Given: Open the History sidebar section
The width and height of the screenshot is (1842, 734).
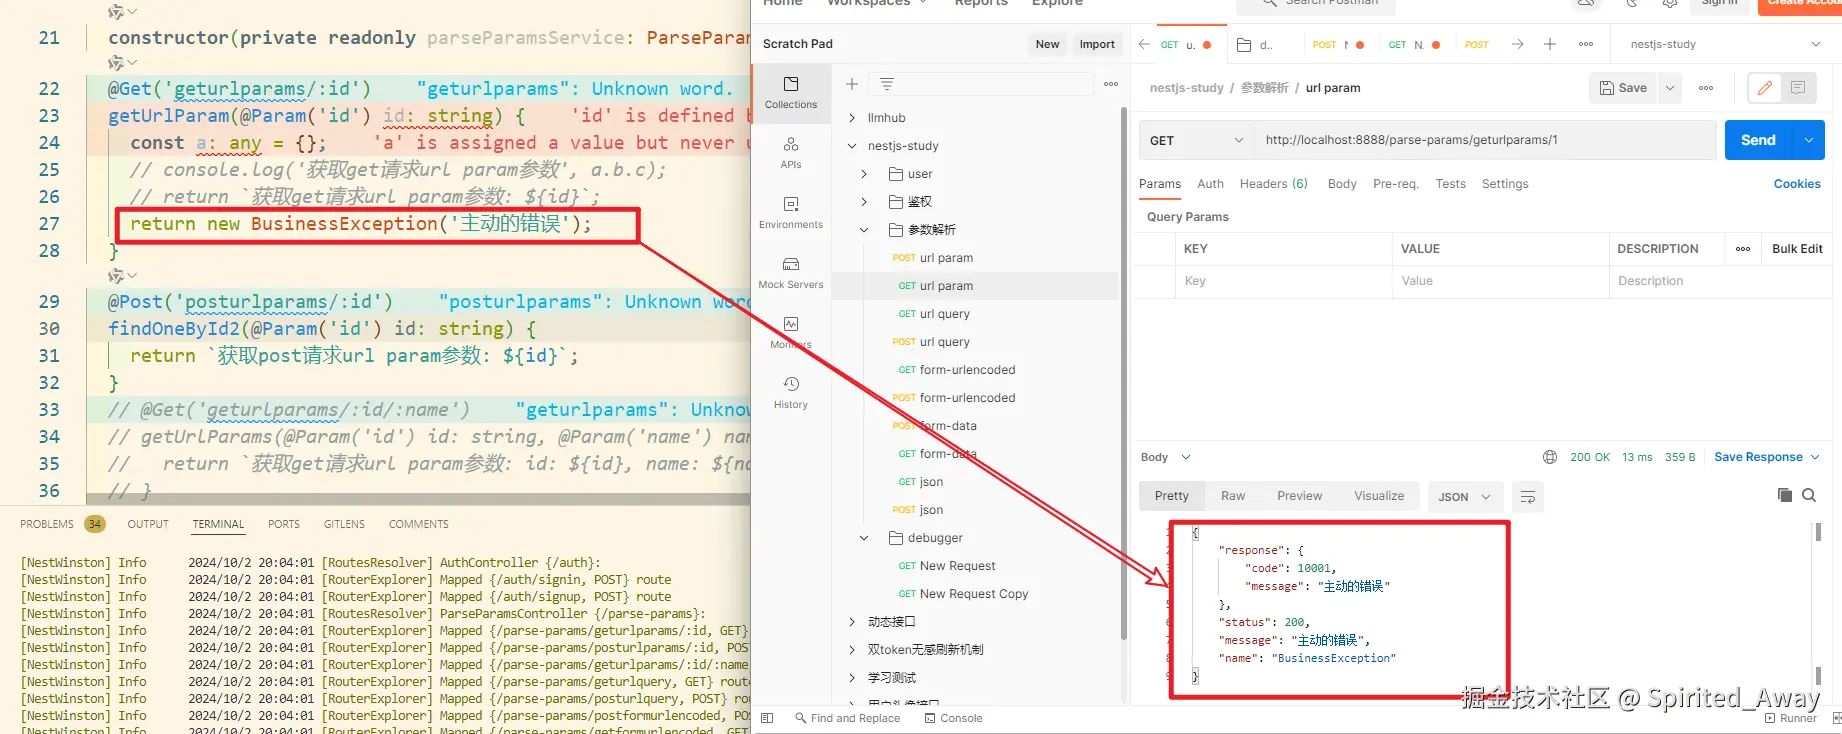Looking at the screenshot, I should pos(791,393).
